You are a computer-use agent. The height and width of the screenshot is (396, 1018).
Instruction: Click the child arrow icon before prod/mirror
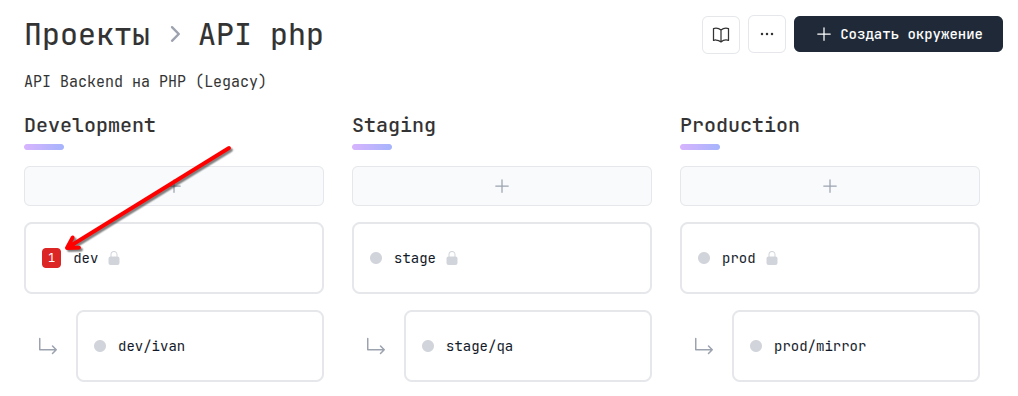pyautogui.click(x=703, y=346)
